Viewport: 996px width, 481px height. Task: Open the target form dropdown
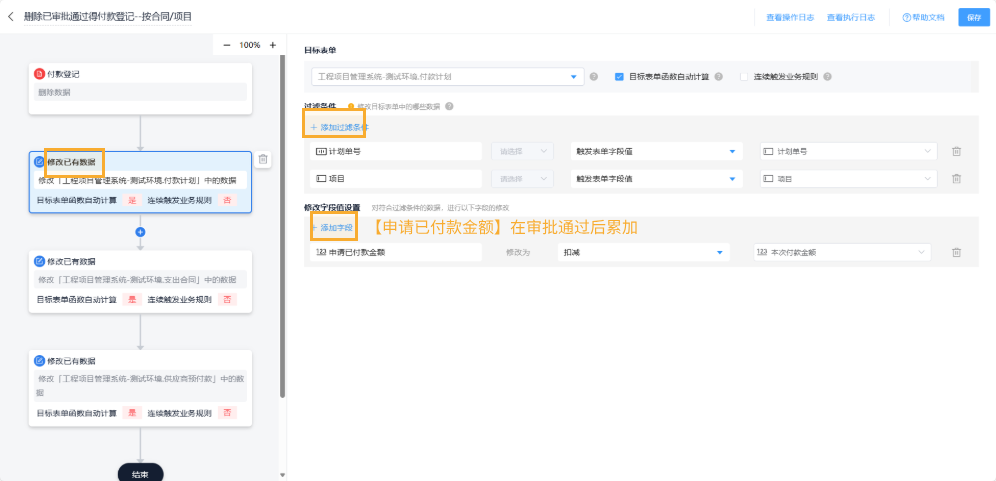coord(447,77)
